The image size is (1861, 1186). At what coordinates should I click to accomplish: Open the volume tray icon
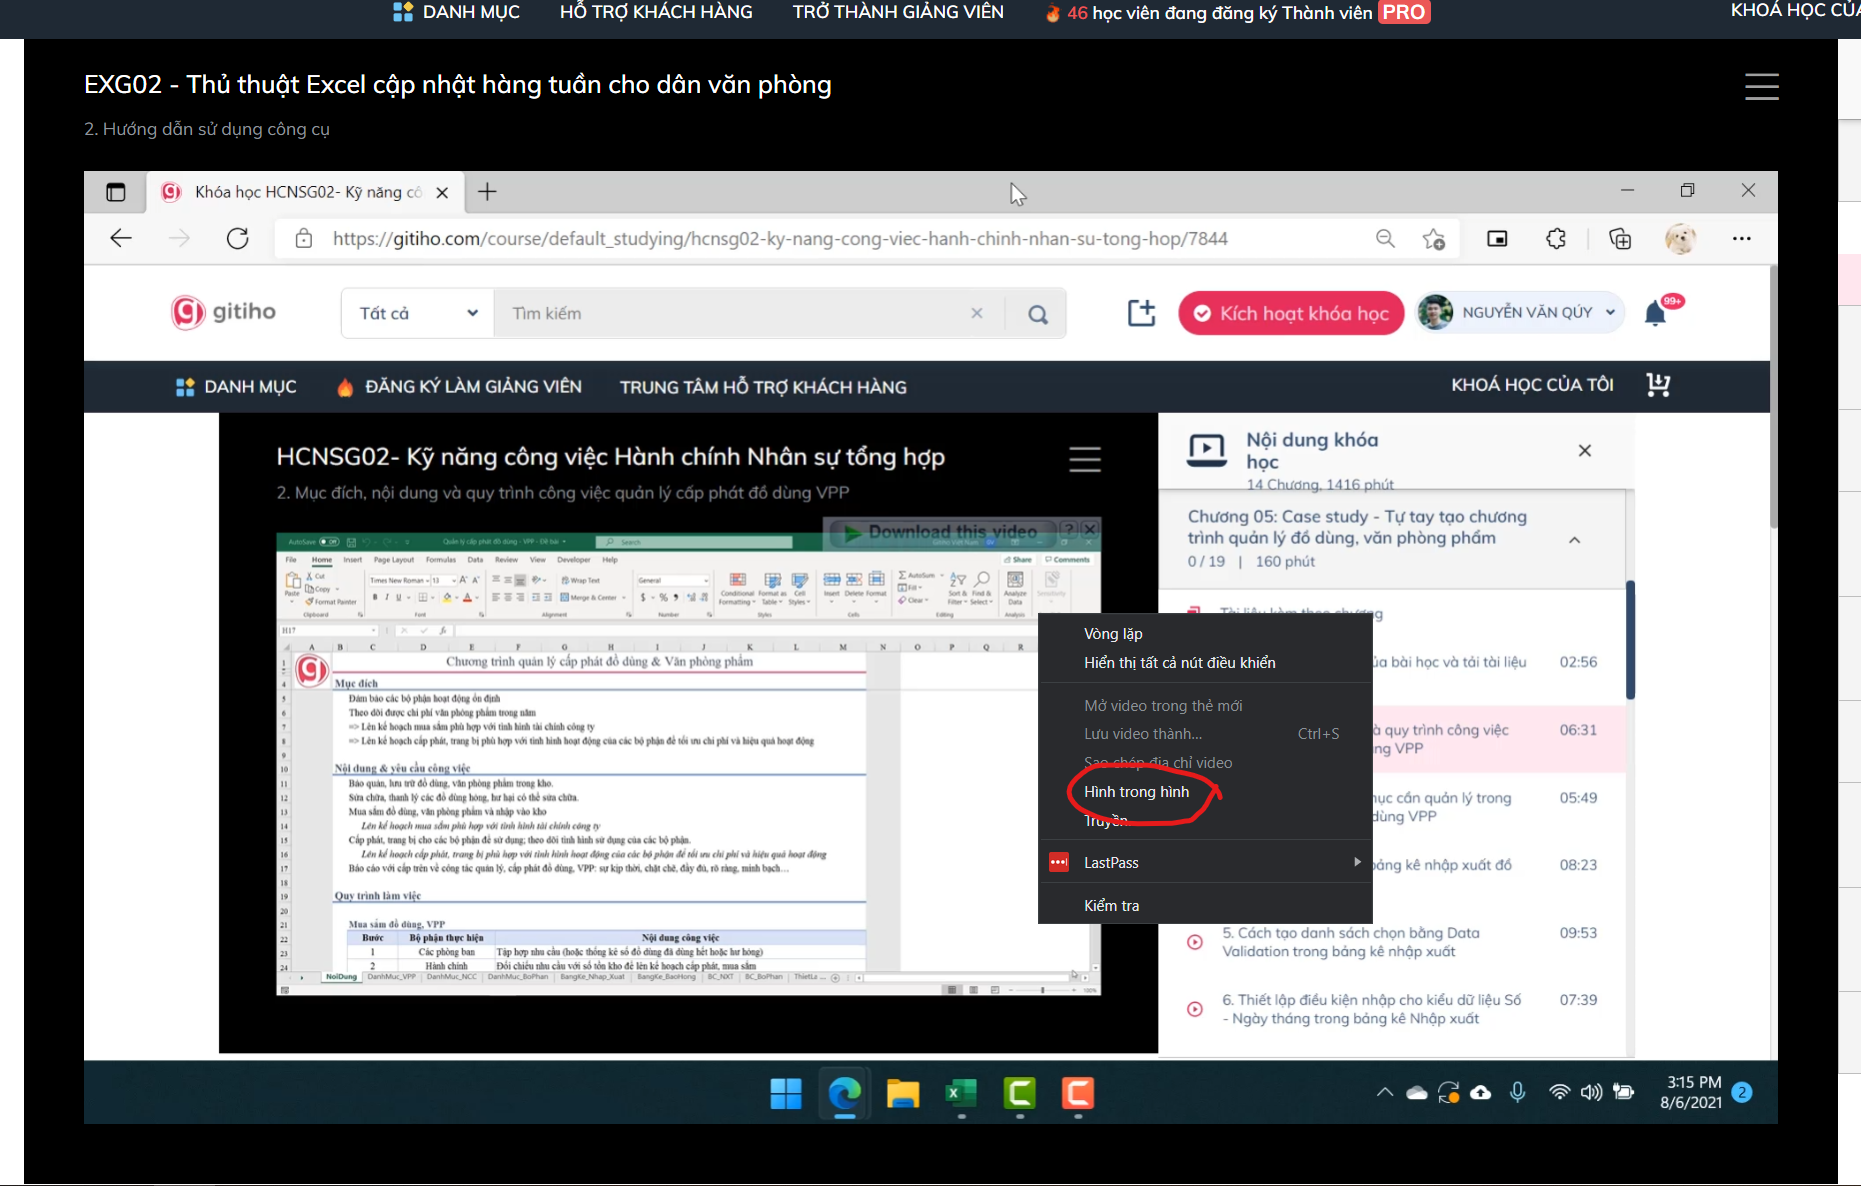(x=1591, y=1092)
